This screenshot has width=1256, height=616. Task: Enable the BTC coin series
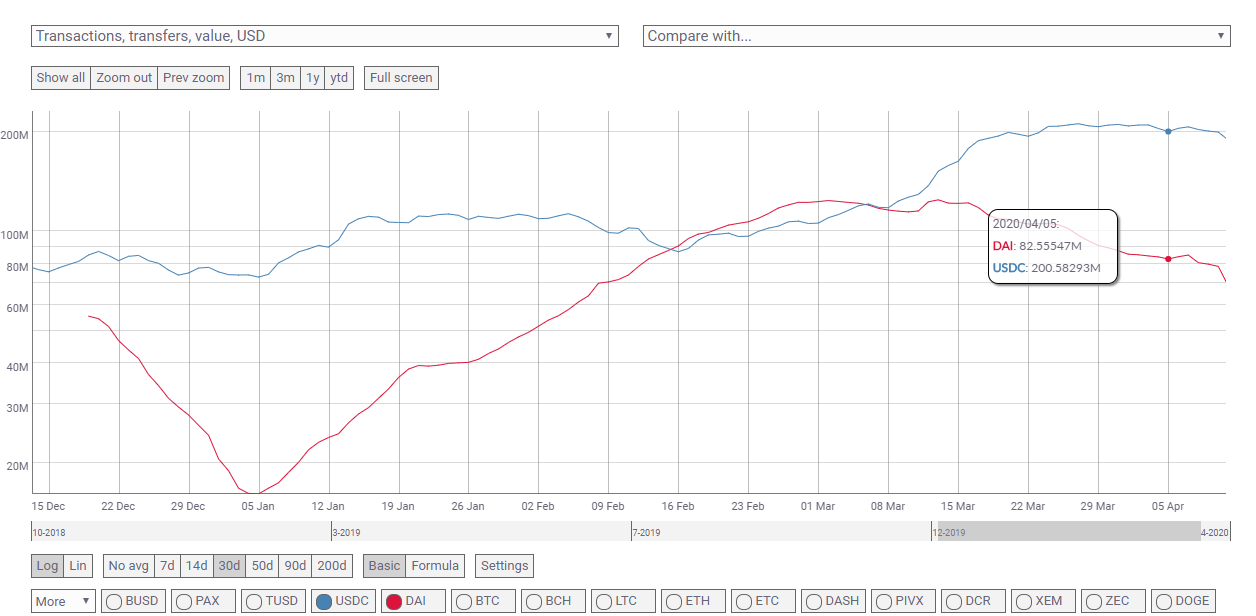[x=486, y=601]
